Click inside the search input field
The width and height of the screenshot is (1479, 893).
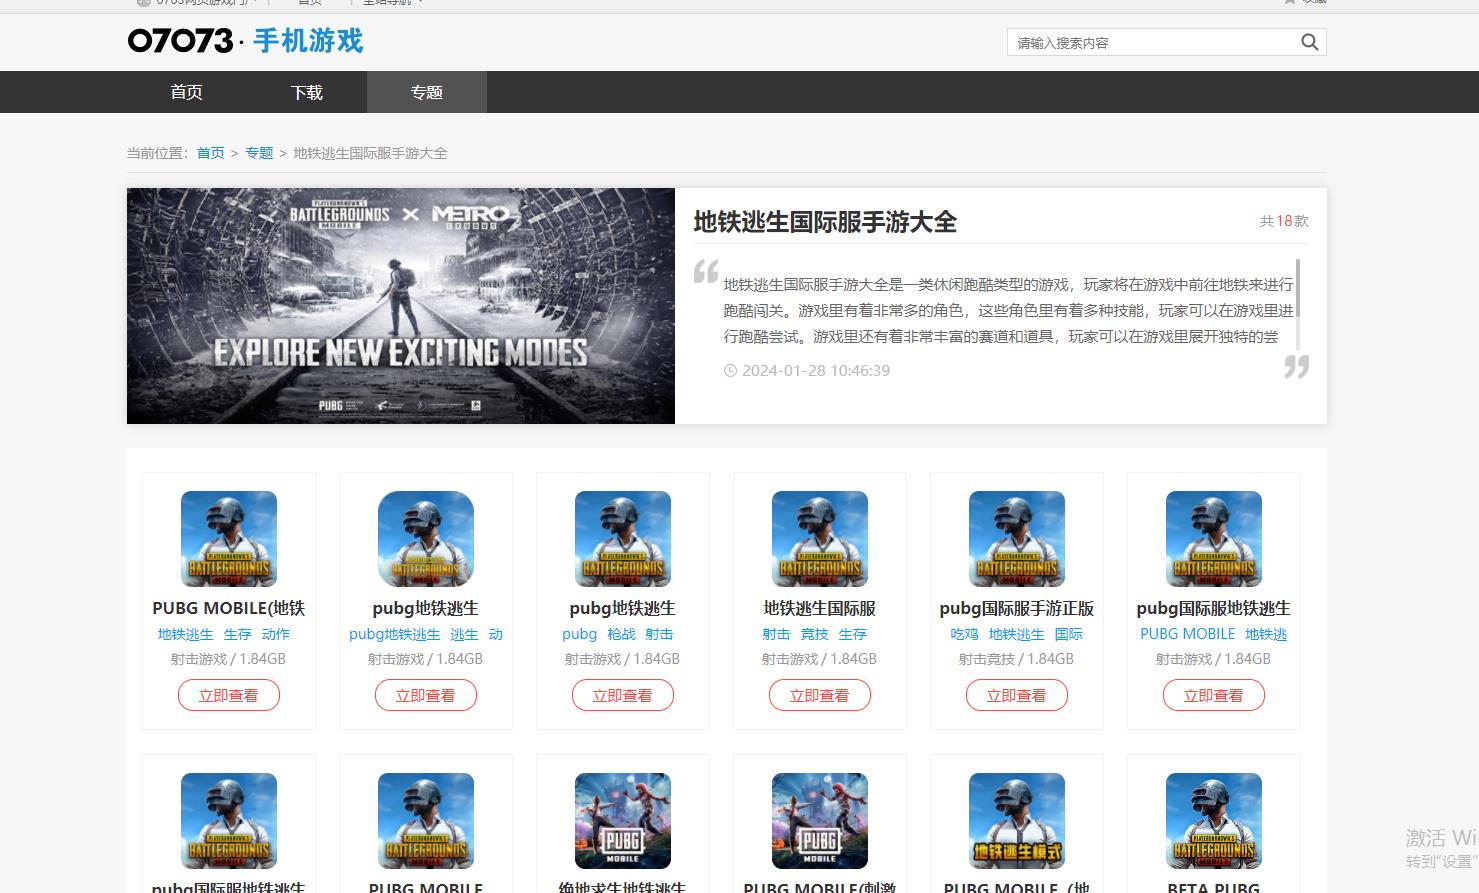[x=1150, y=42]
